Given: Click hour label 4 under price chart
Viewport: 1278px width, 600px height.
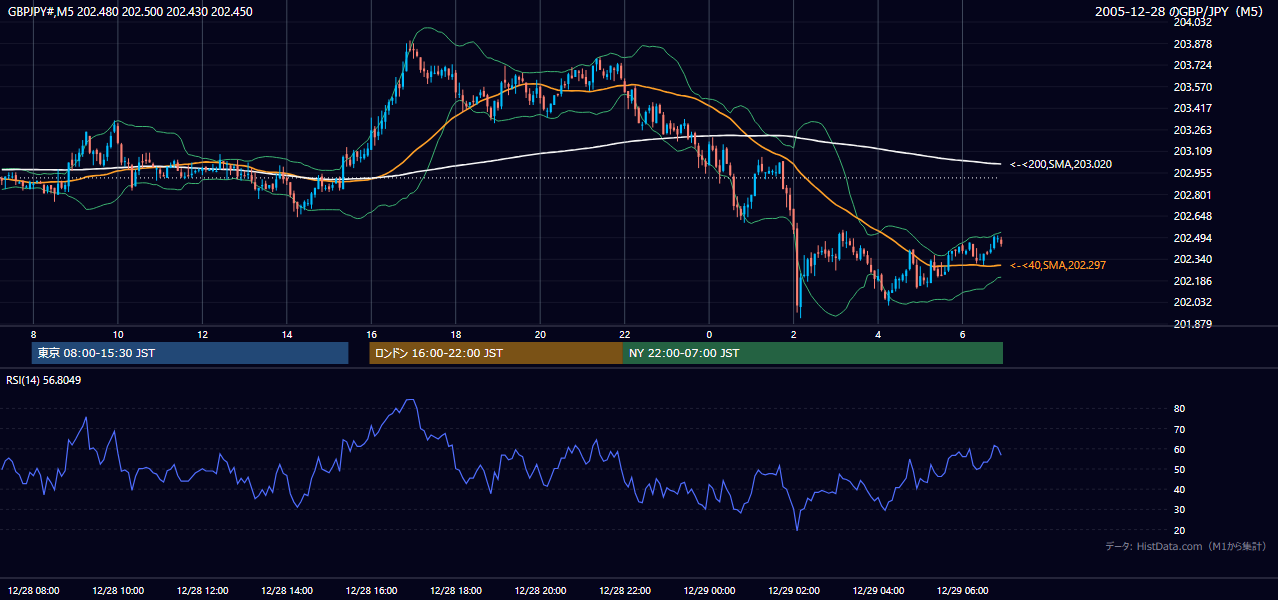Looking at the screenshot, I should pyautogui.click(x=878, y=334).
